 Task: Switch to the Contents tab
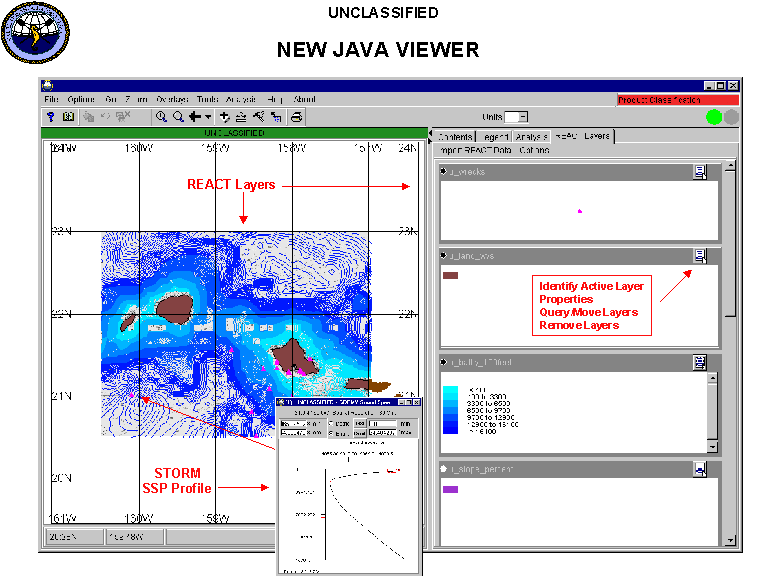coord(455,136)
